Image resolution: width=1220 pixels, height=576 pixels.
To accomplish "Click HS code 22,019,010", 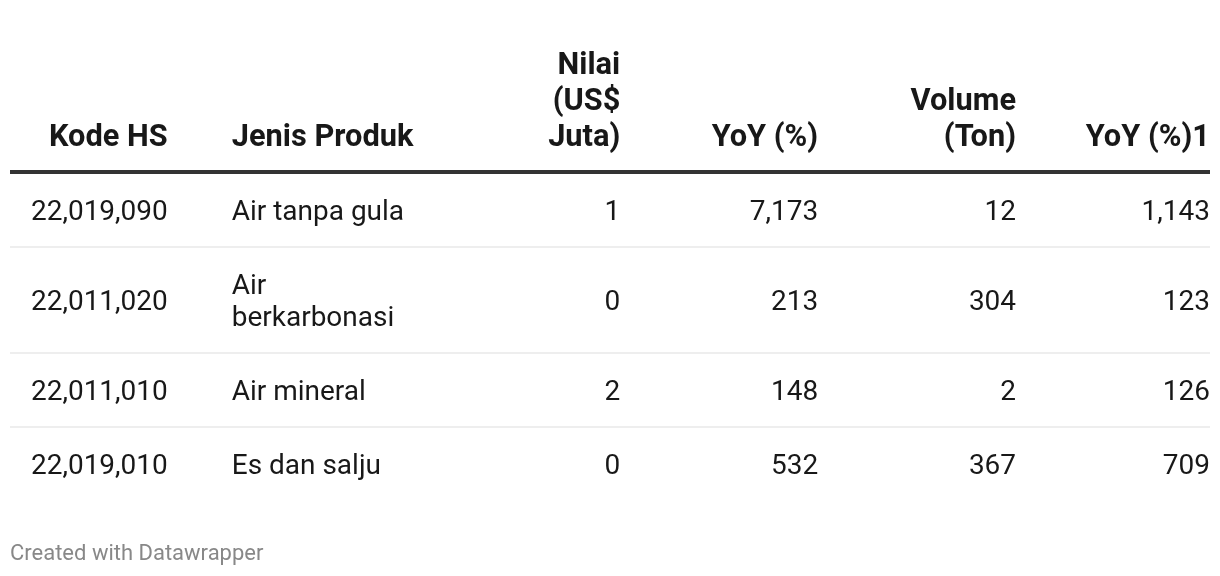I will click(x=99, y=464).
